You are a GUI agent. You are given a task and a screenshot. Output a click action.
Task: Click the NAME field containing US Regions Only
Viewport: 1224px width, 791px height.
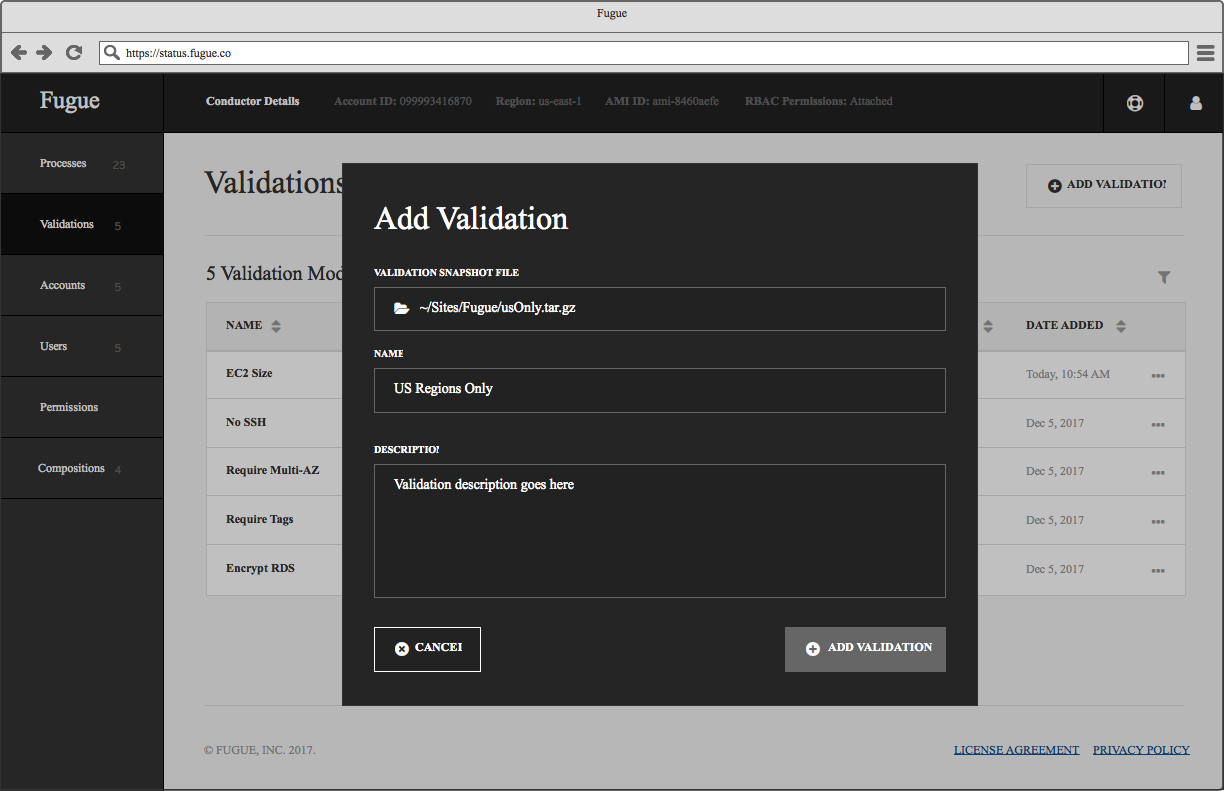click(x=659, y=391)
